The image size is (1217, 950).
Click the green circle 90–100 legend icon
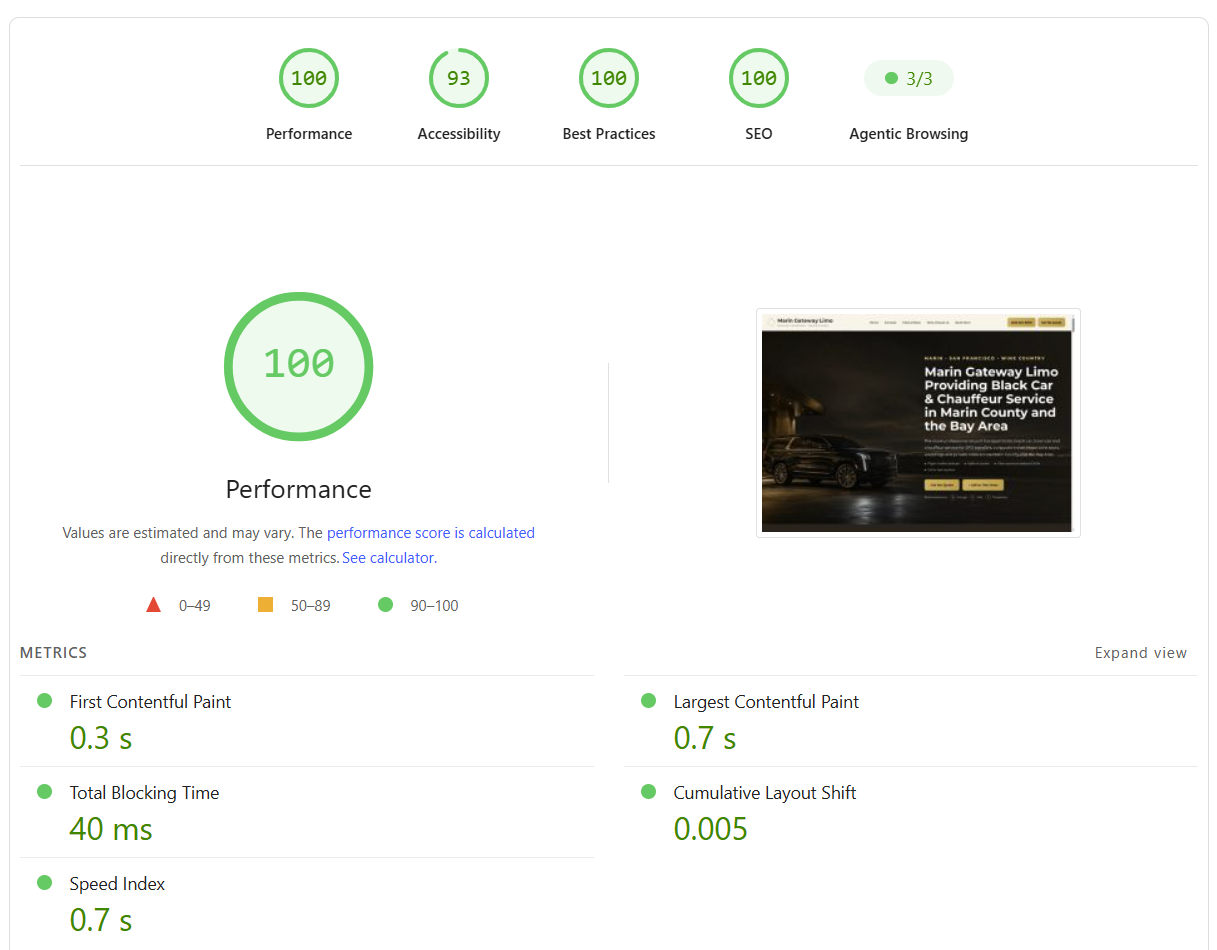click(x=385, y=605)
